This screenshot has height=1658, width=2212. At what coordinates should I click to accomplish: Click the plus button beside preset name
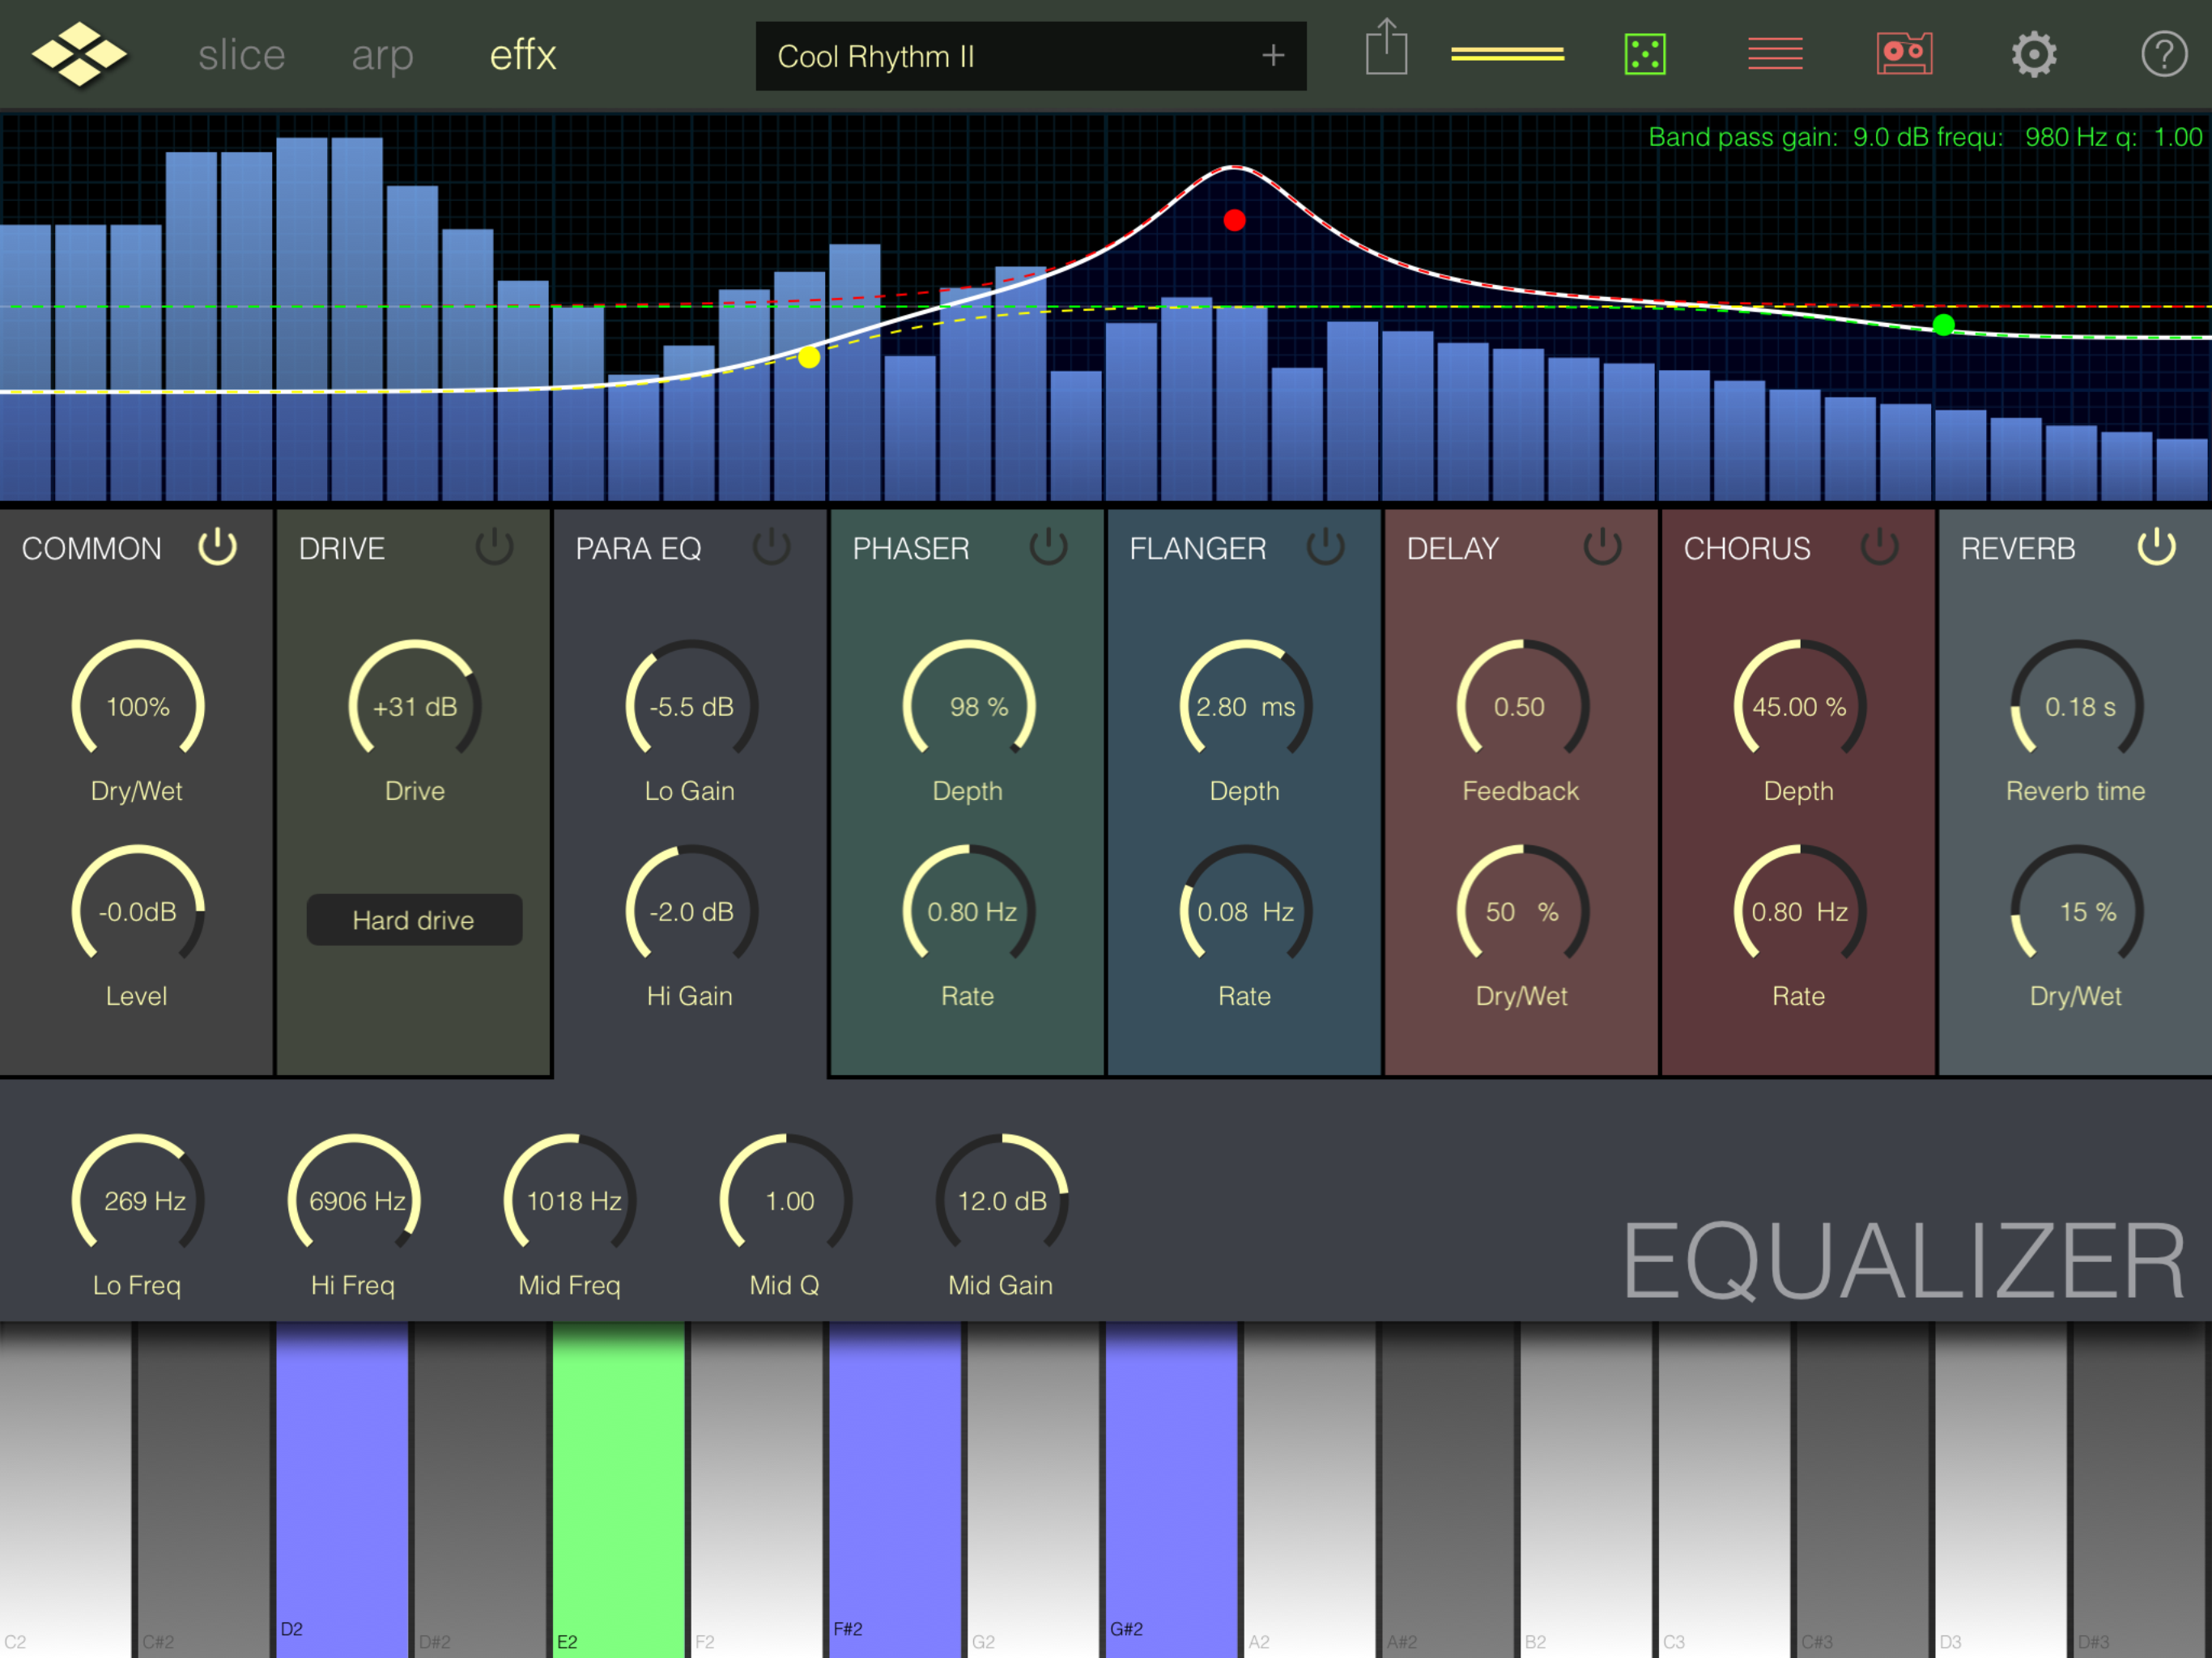click(1272, 56)
